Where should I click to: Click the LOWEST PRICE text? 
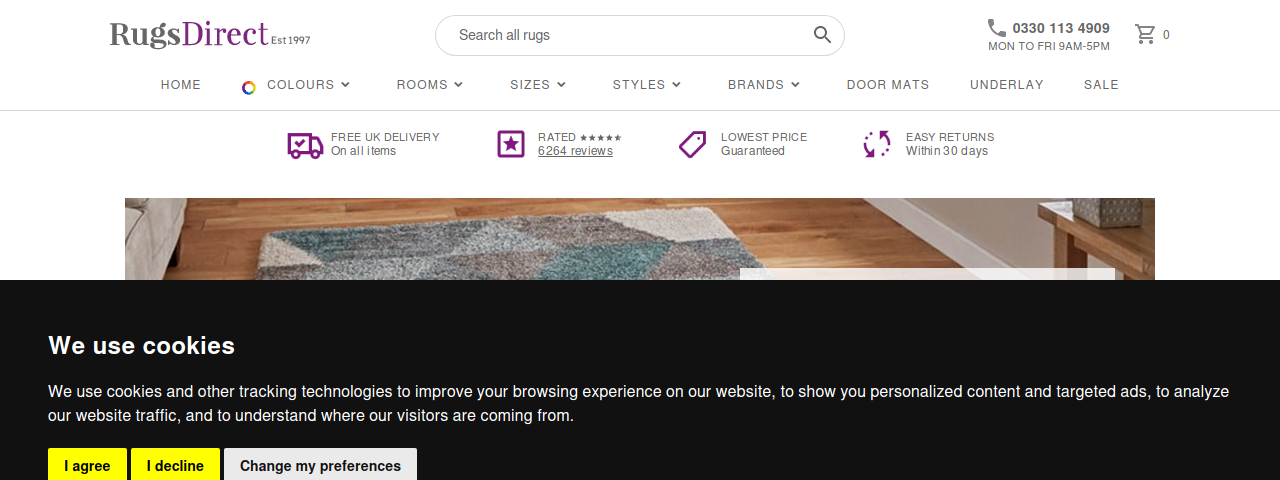pyautogui.click(x=764, y=137)
